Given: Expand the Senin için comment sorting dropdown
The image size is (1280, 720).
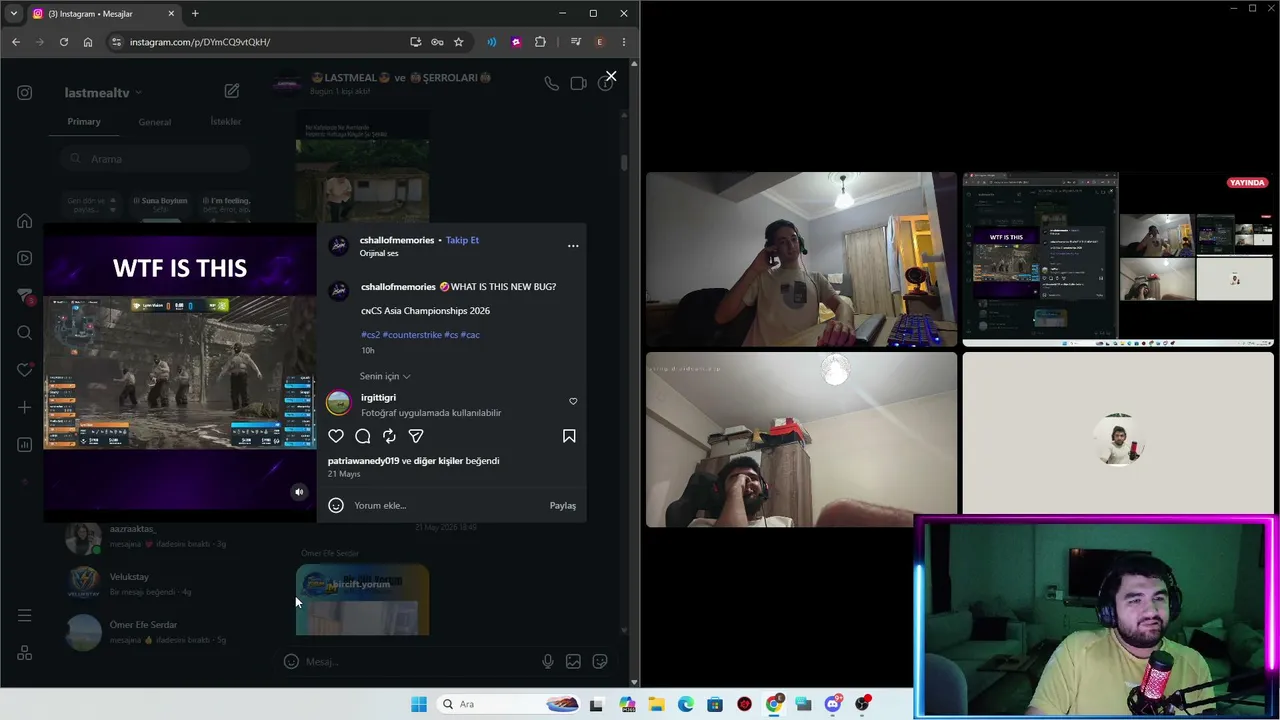Looking at the screenshot, I should (385, 376).
